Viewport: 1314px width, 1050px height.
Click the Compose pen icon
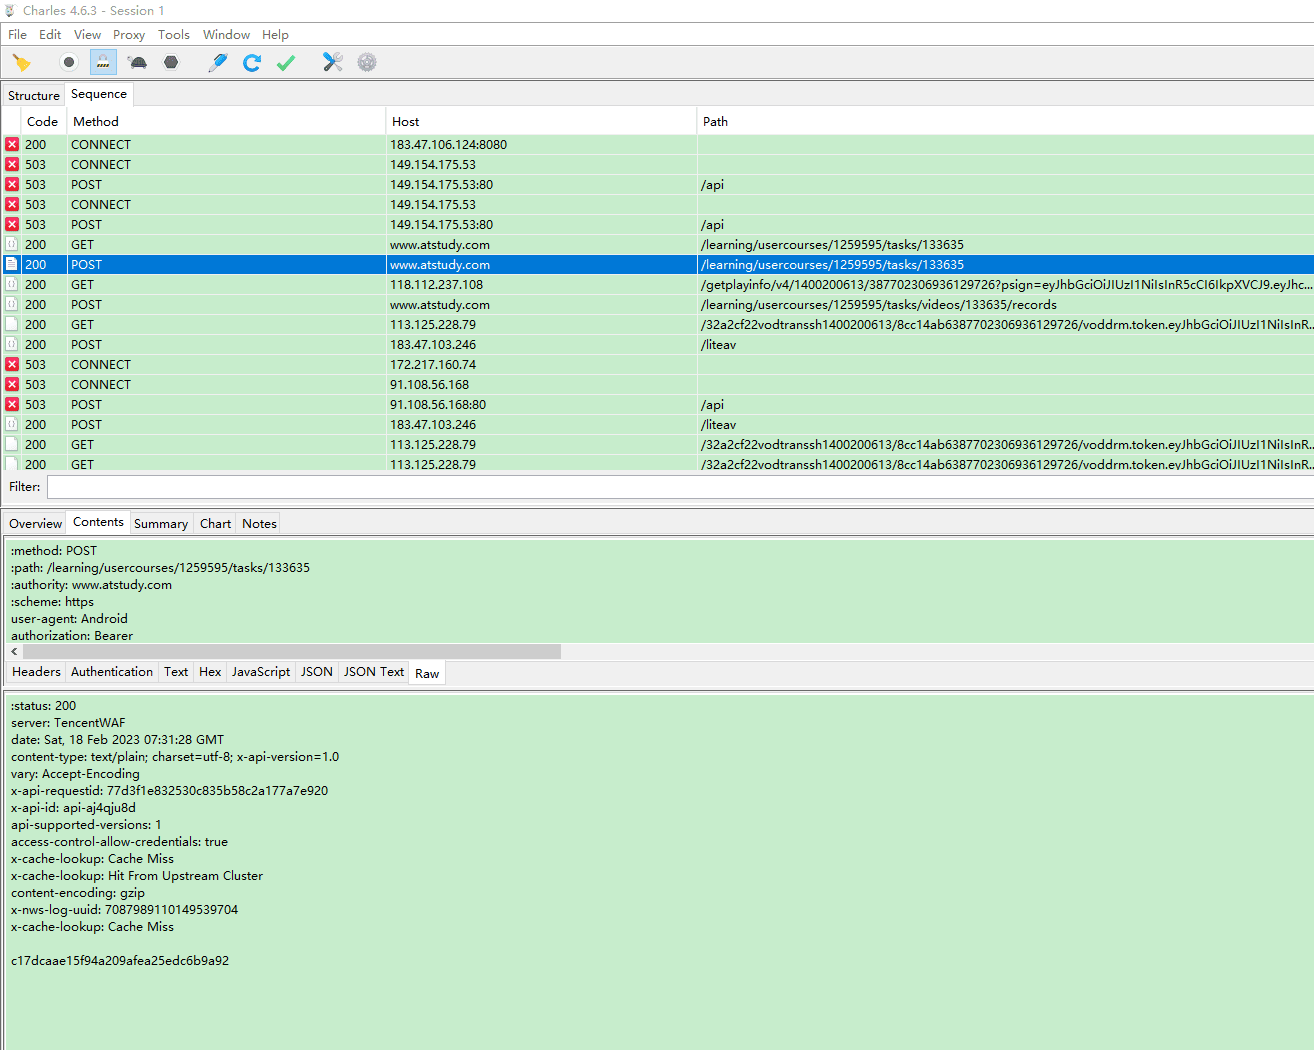pyautogui.click(x=217, y=62)
